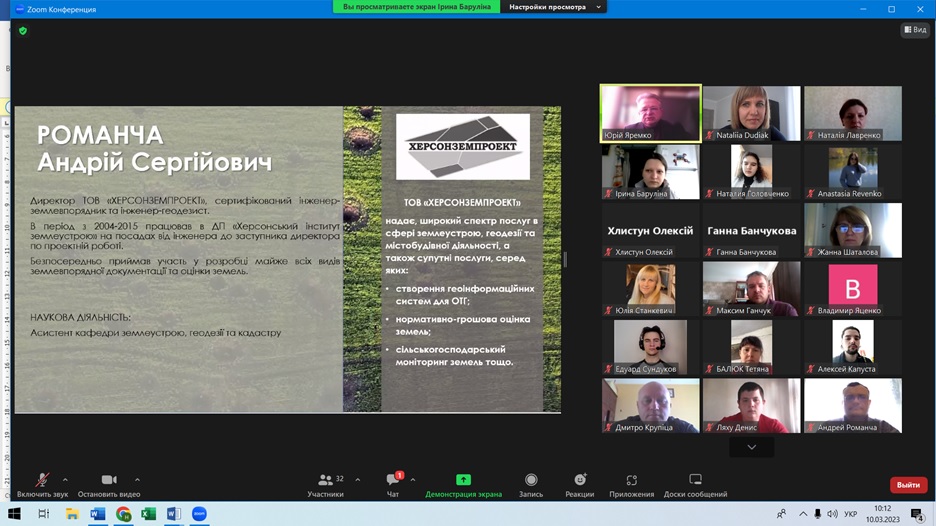
Task: Open the Участники participants panel
Action: click(x=326, y=484)
